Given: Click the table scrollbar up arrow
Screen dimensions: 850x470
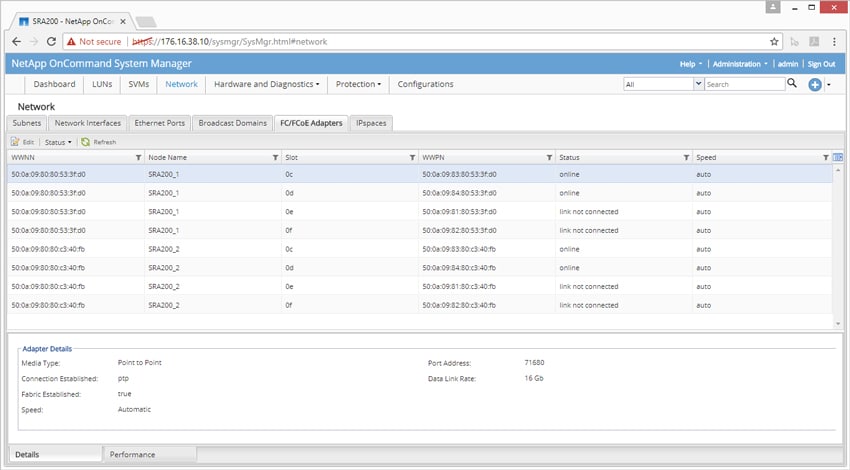Looking at the screenshot, I should coord(838,170).
